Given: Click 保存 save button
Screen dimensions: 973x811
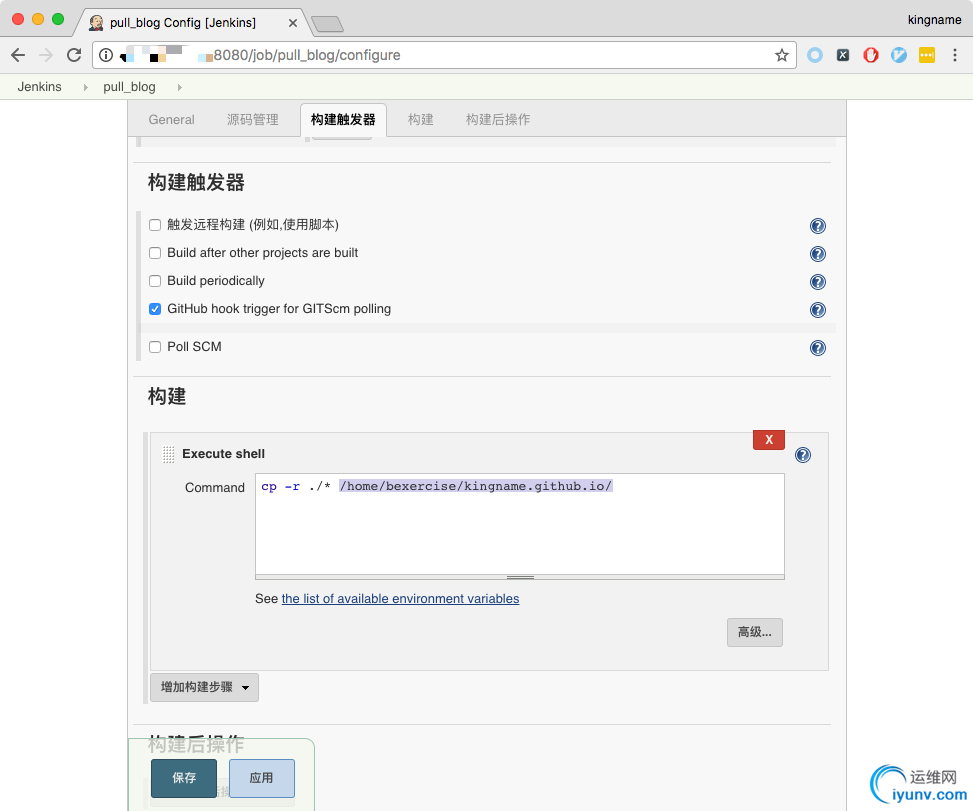Looking at the screenshot, I should click(184, 778).
